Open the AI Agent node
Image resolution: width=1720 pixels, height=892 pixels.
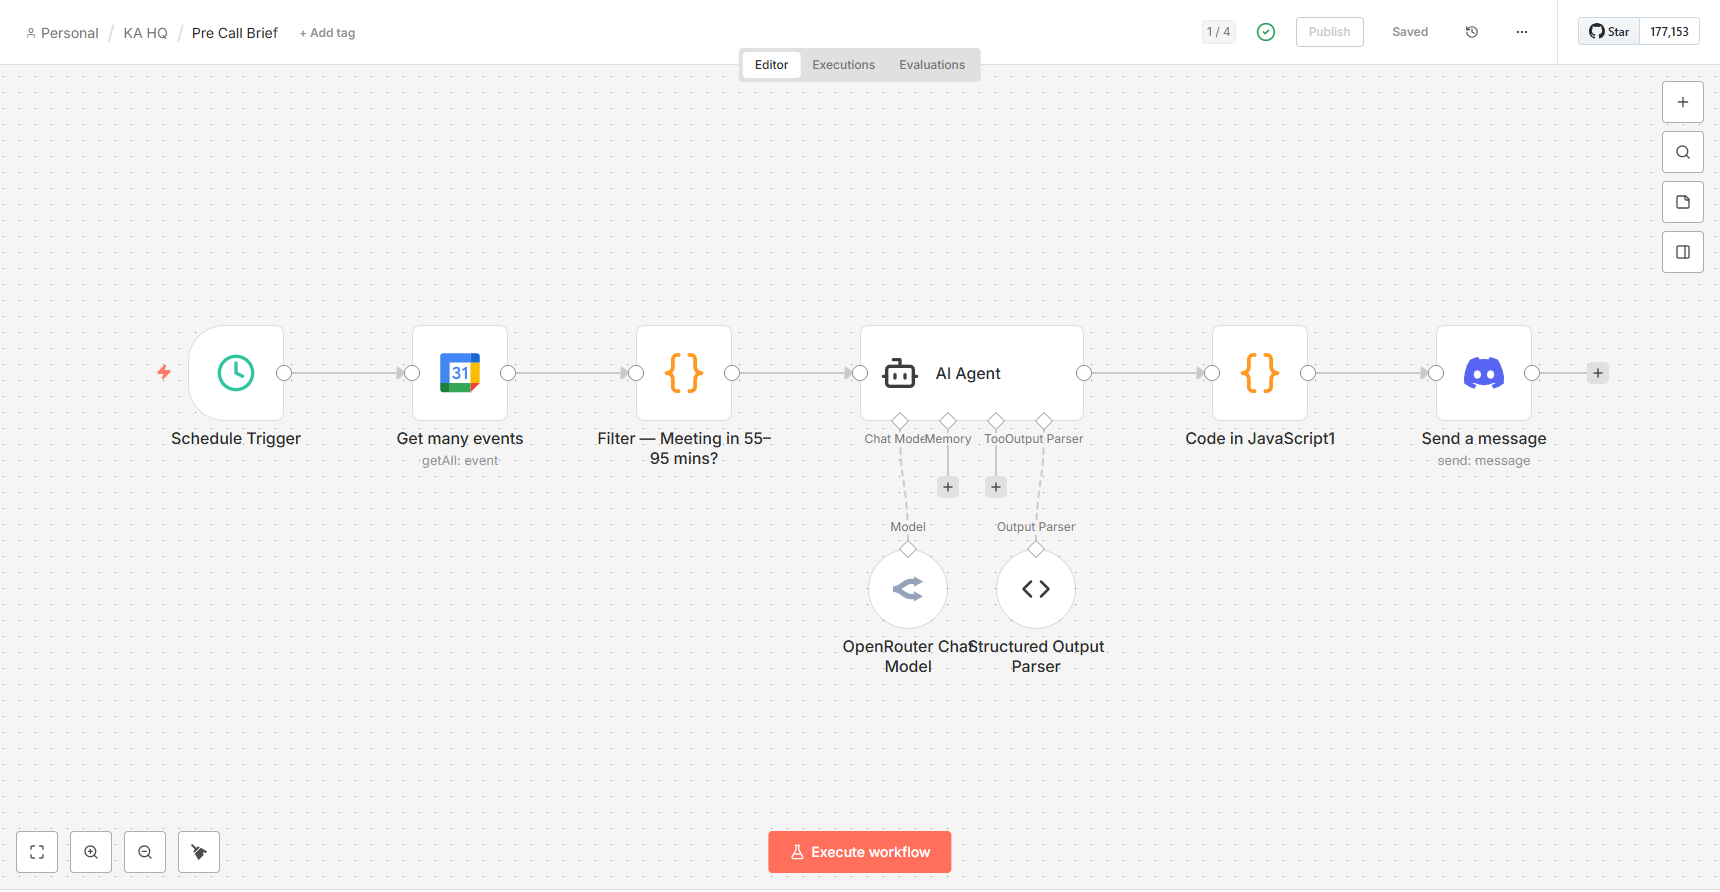(x=971, y=373)
